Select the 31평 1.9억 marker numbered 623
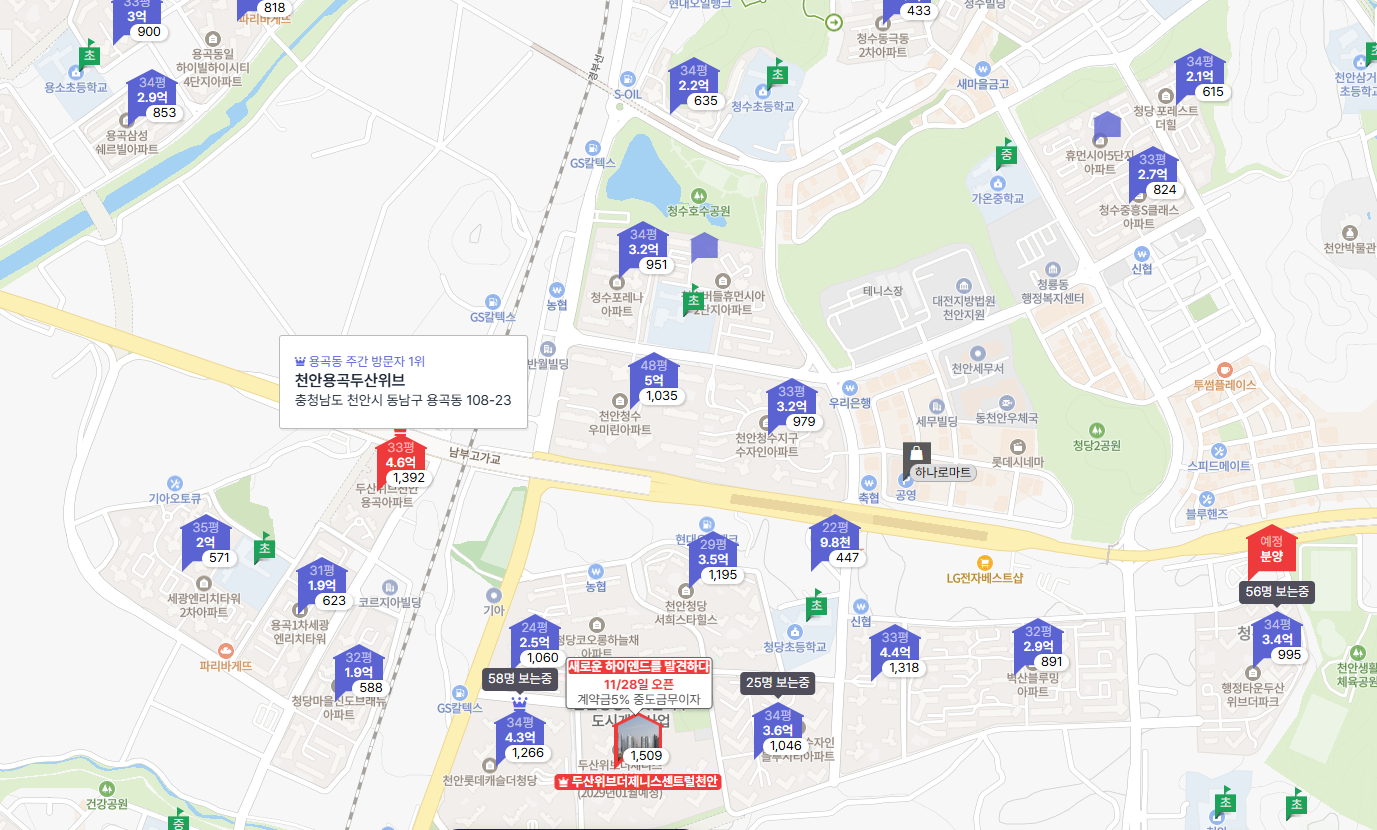Image resolution: width=1377 pixels, height=830 pixels. click(x=322, y=586)
